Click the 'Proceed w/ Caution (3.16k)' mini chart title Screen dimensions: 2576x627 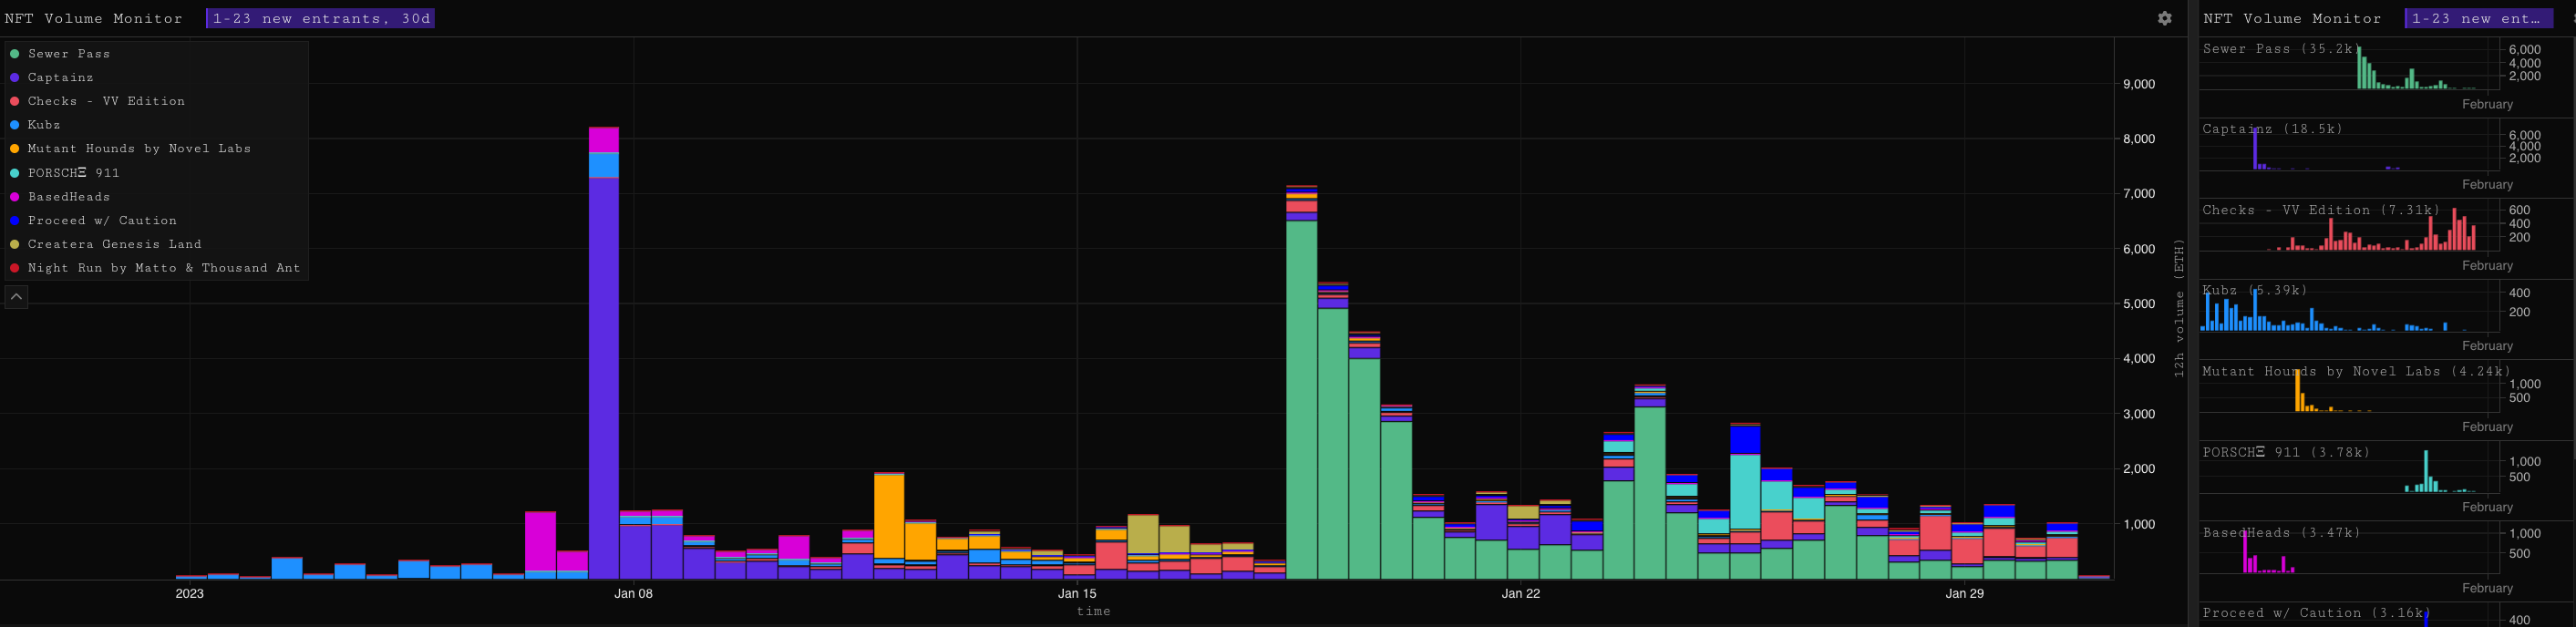pyautogui.click(x=2316, y=613)
